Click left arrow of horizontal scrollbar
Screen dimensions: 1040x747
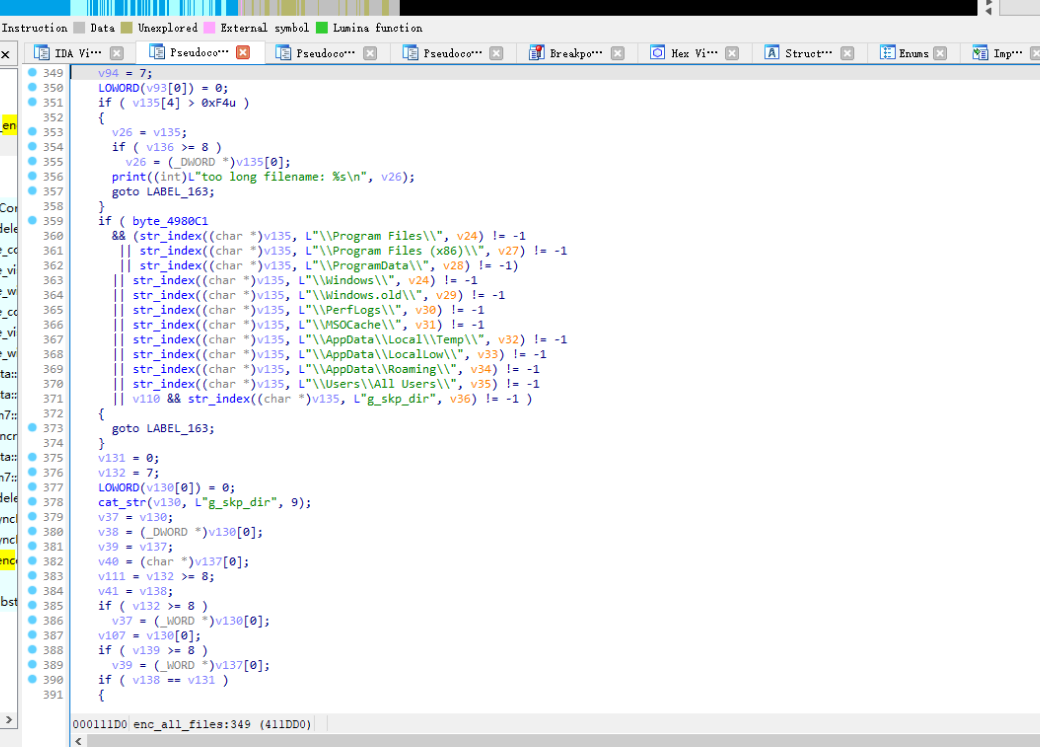coord(77,740)
